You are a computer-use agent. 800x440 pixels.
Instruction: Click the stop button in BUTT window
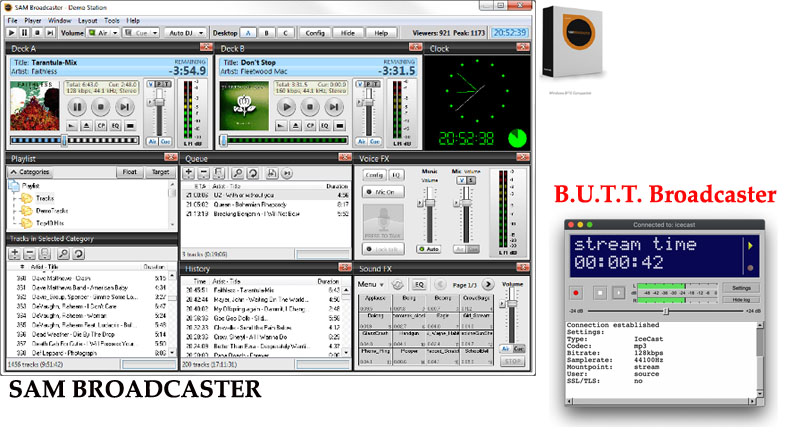(600, 293)
